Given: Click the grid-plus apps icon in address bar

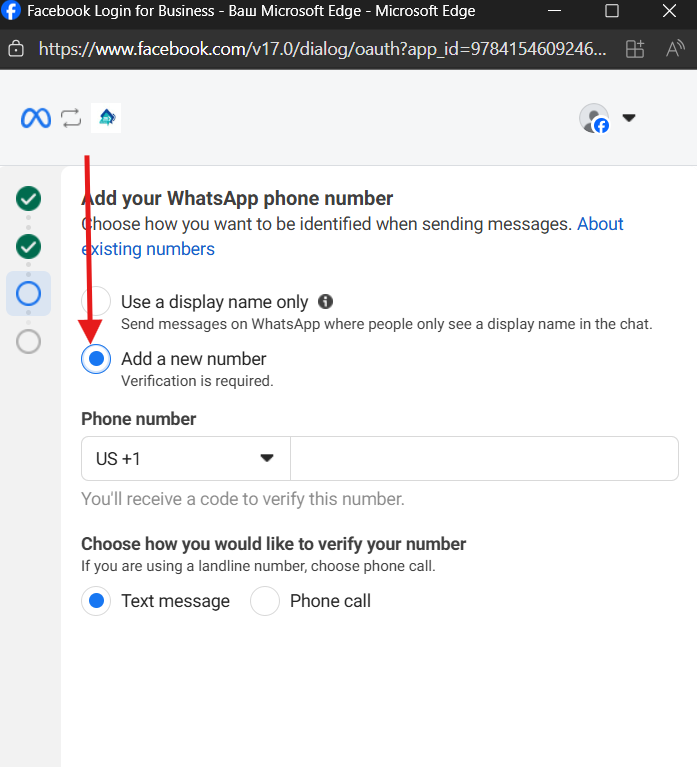Looking at the screenshot, I should pyautogui.click(x=634, y=48).
